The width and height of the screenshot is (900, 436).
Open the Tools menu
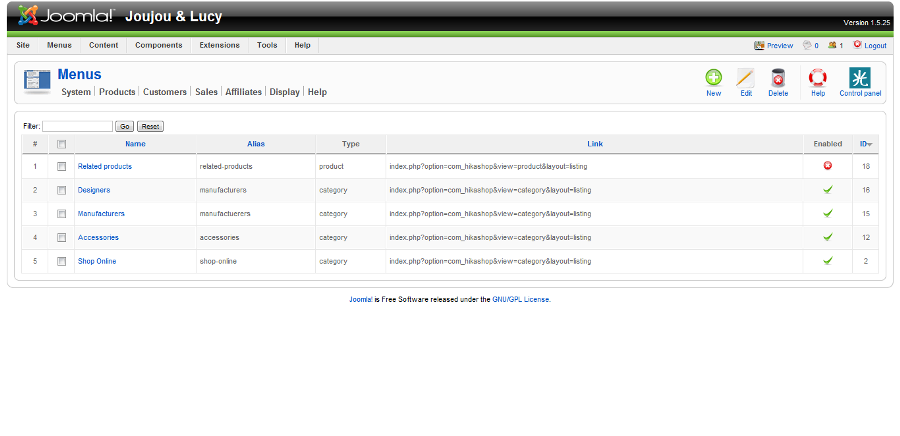(x=267, y=45)
